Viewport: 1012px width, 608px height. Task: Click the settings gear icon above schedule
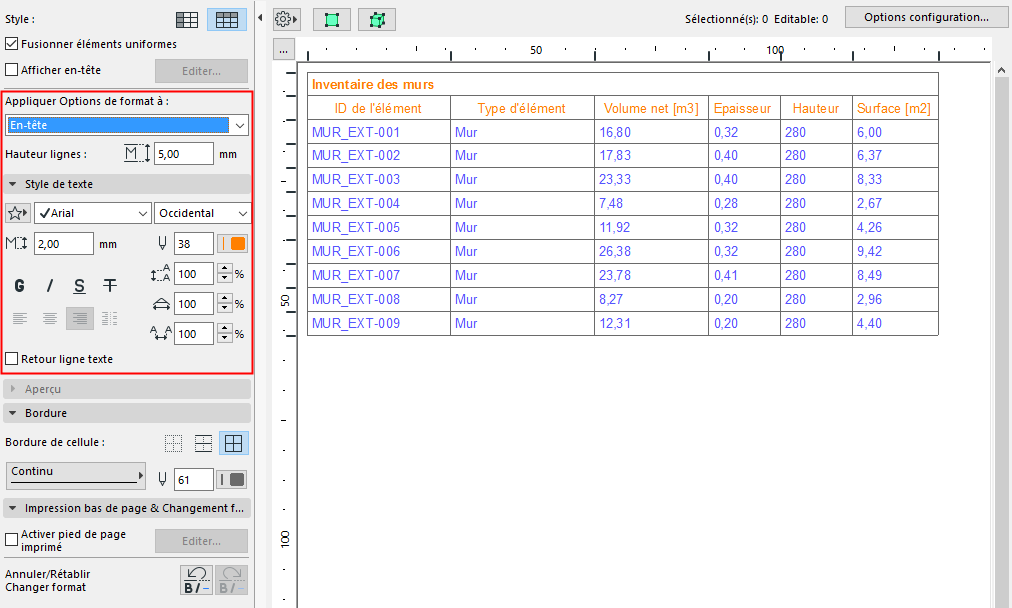click(x=286, y=19)
